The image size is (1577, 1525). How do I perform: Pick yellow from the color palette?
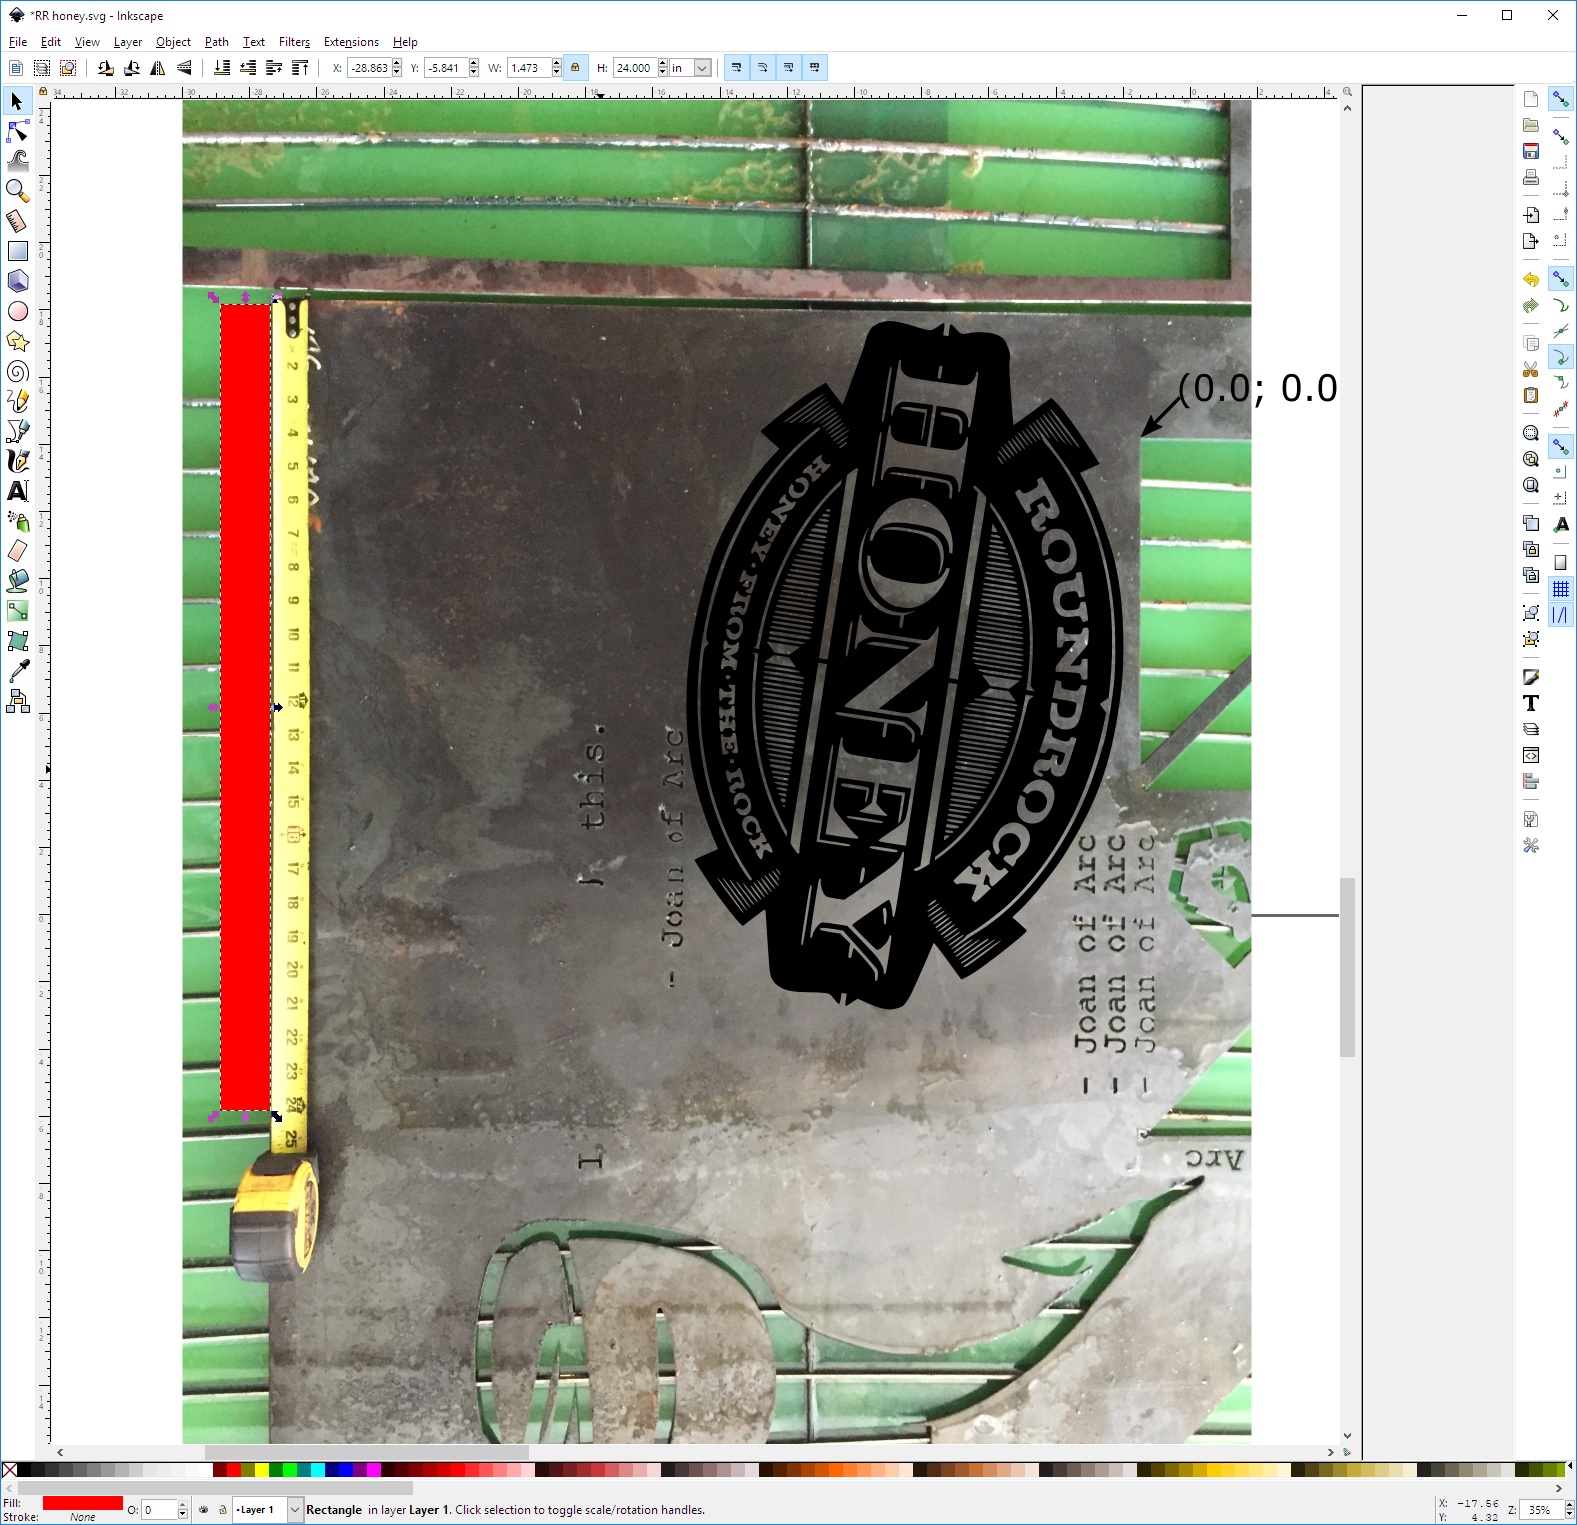261,1470
